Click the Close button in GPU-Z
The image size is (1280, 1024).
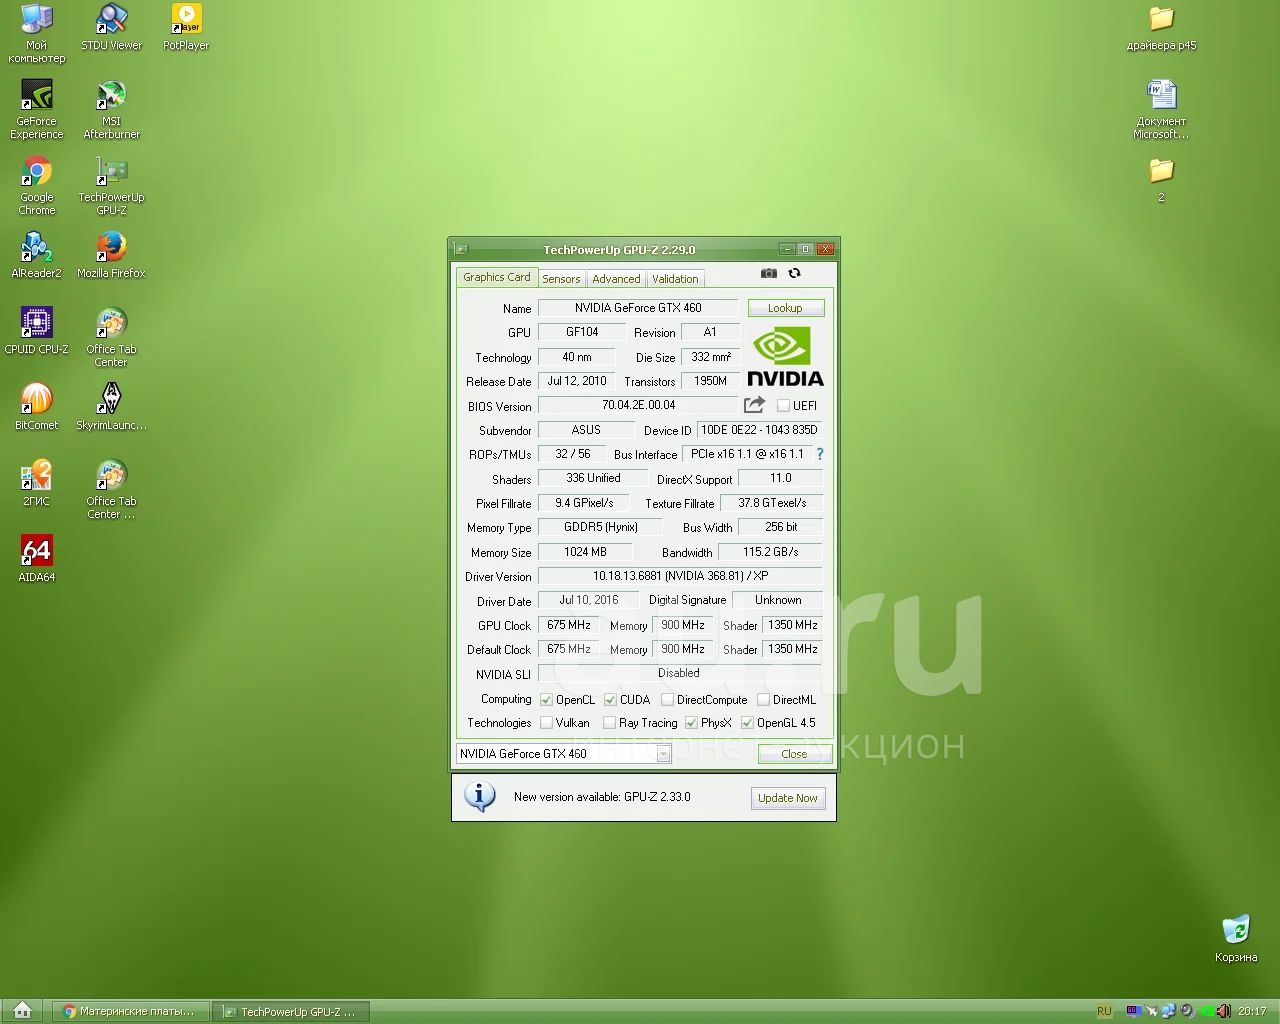[x=794, y=754]
